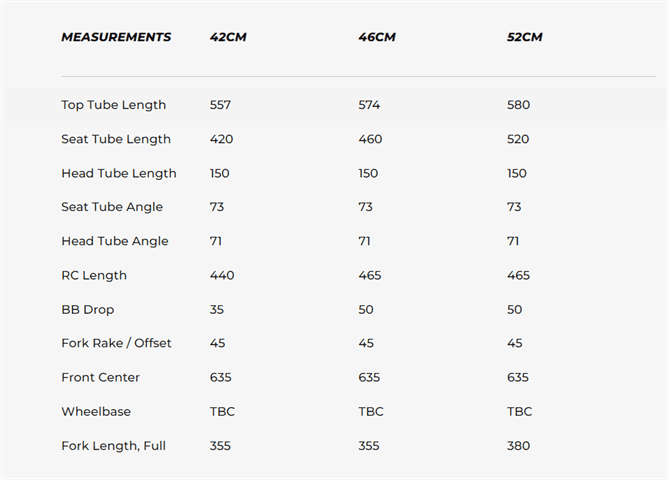Select the 46CM size column header
This screenshot has height=480, width=668.
click(x=377, y=37)
